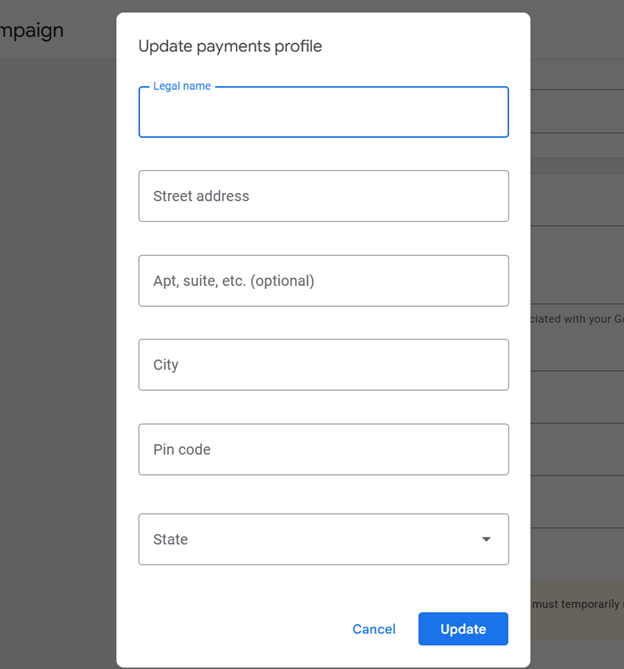Click the "City" placeholder text
Image resolution: width=624 pixels, height=669 pixels.
coord(165,365)
